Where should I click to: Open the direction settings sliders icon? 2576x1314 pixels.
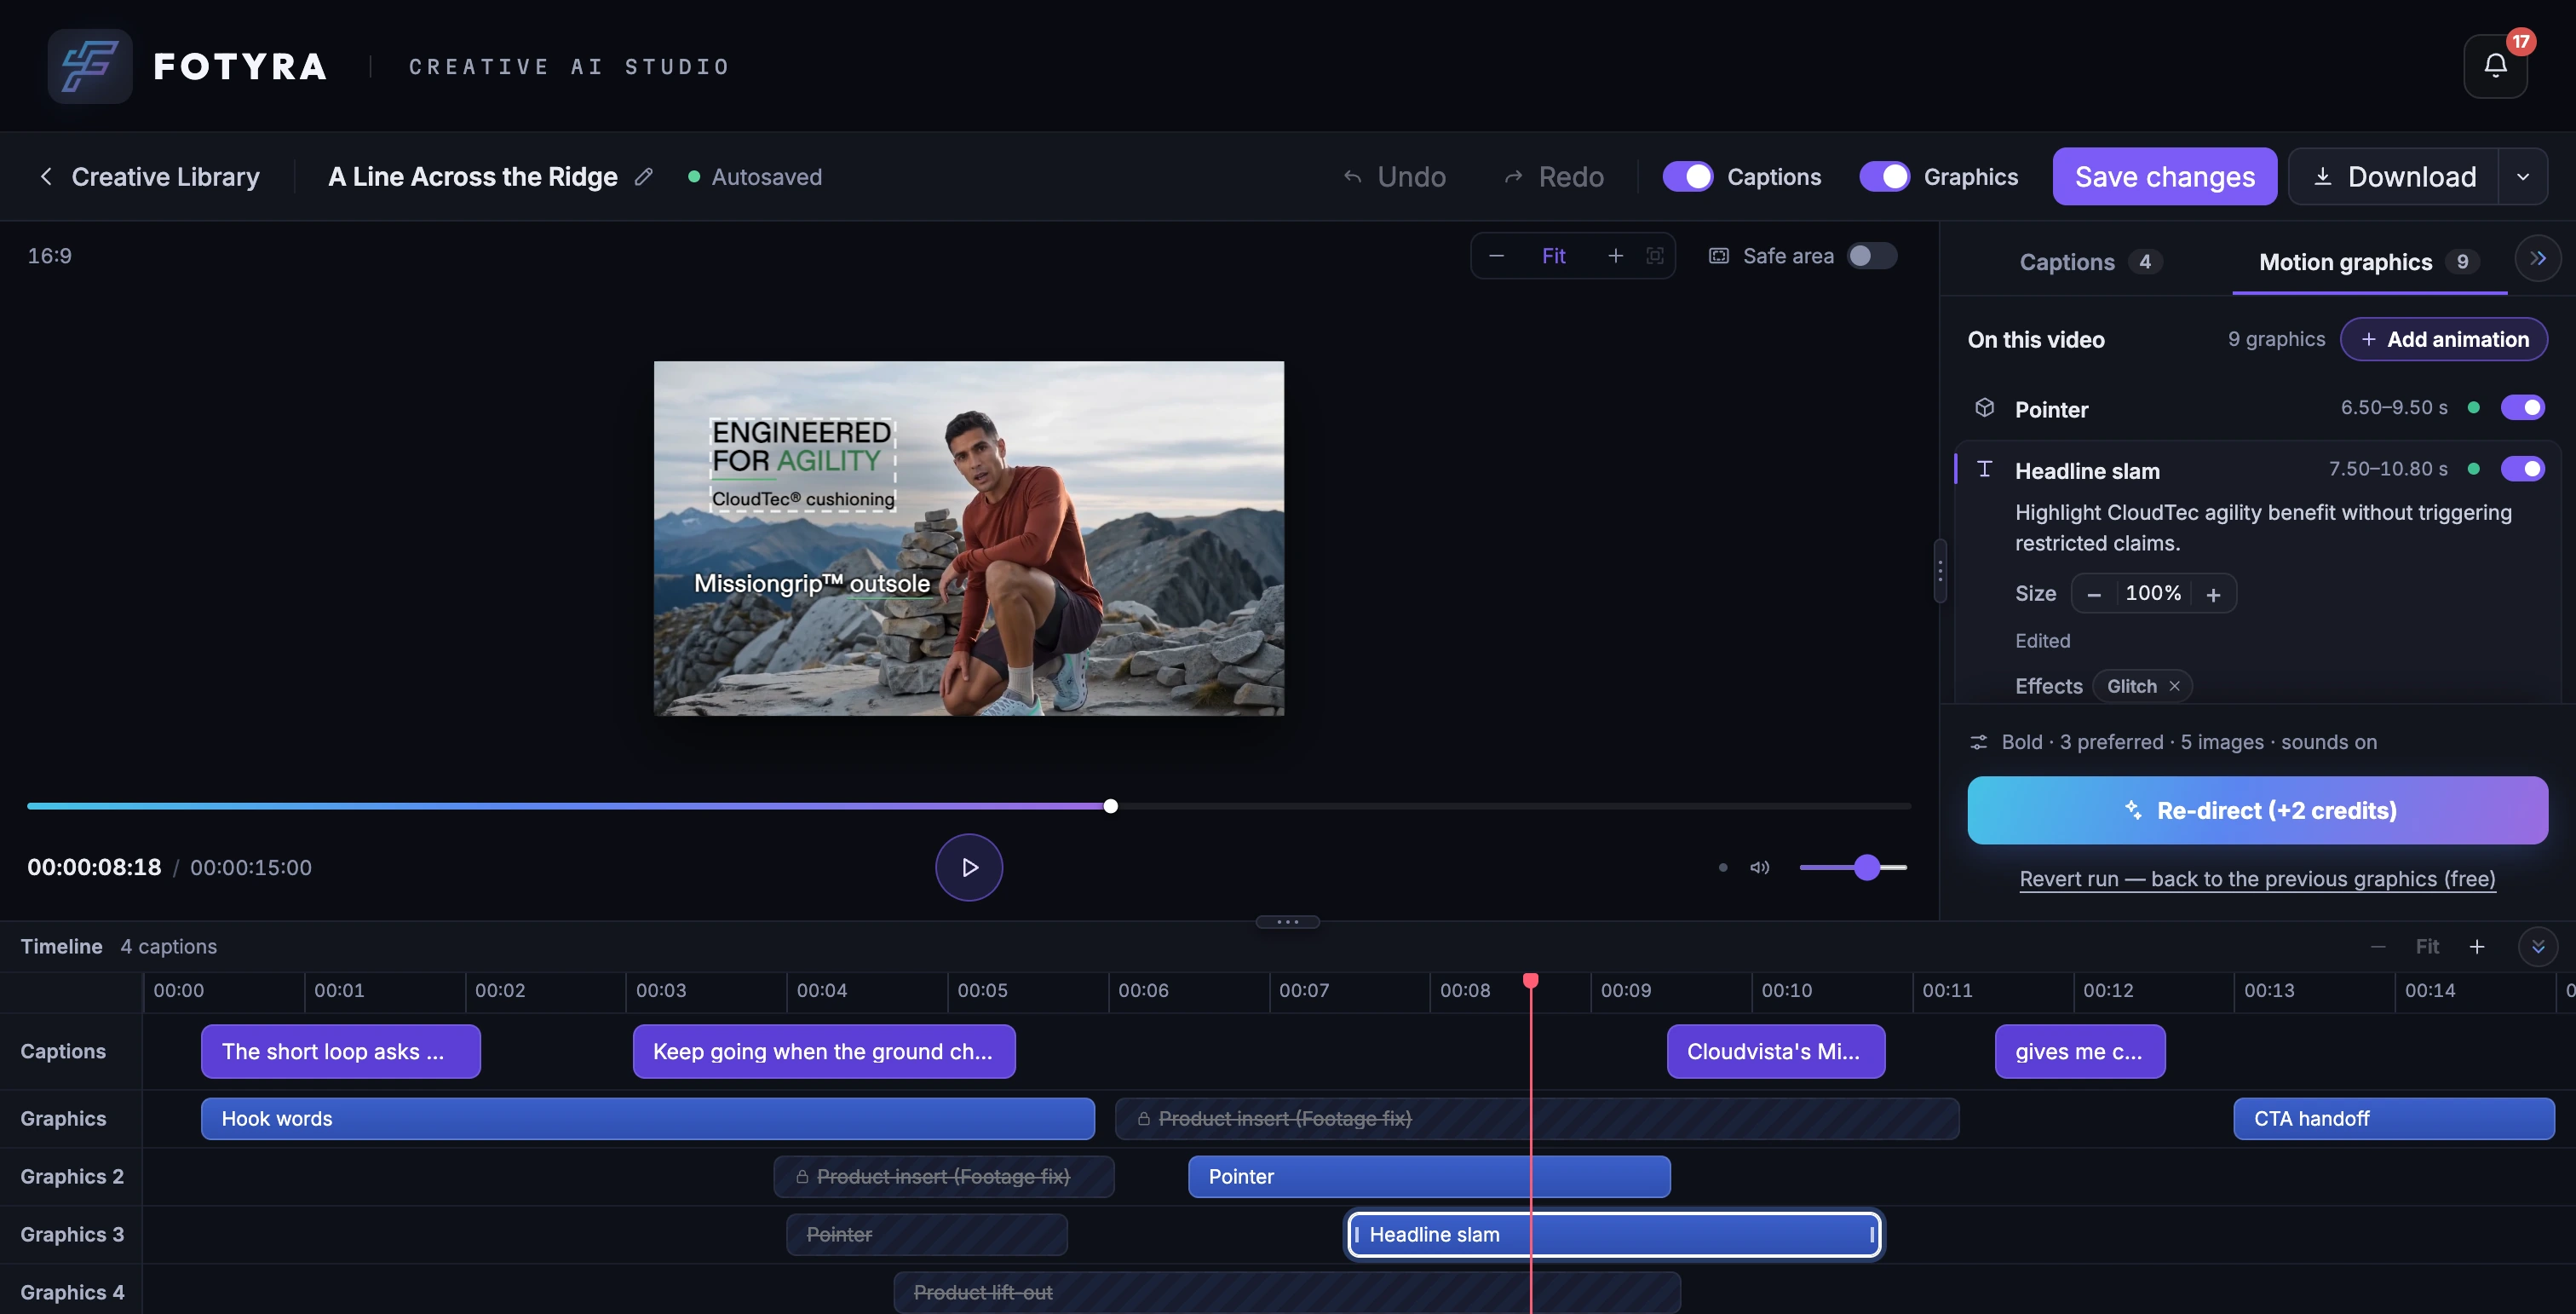tap(1978, 742)
